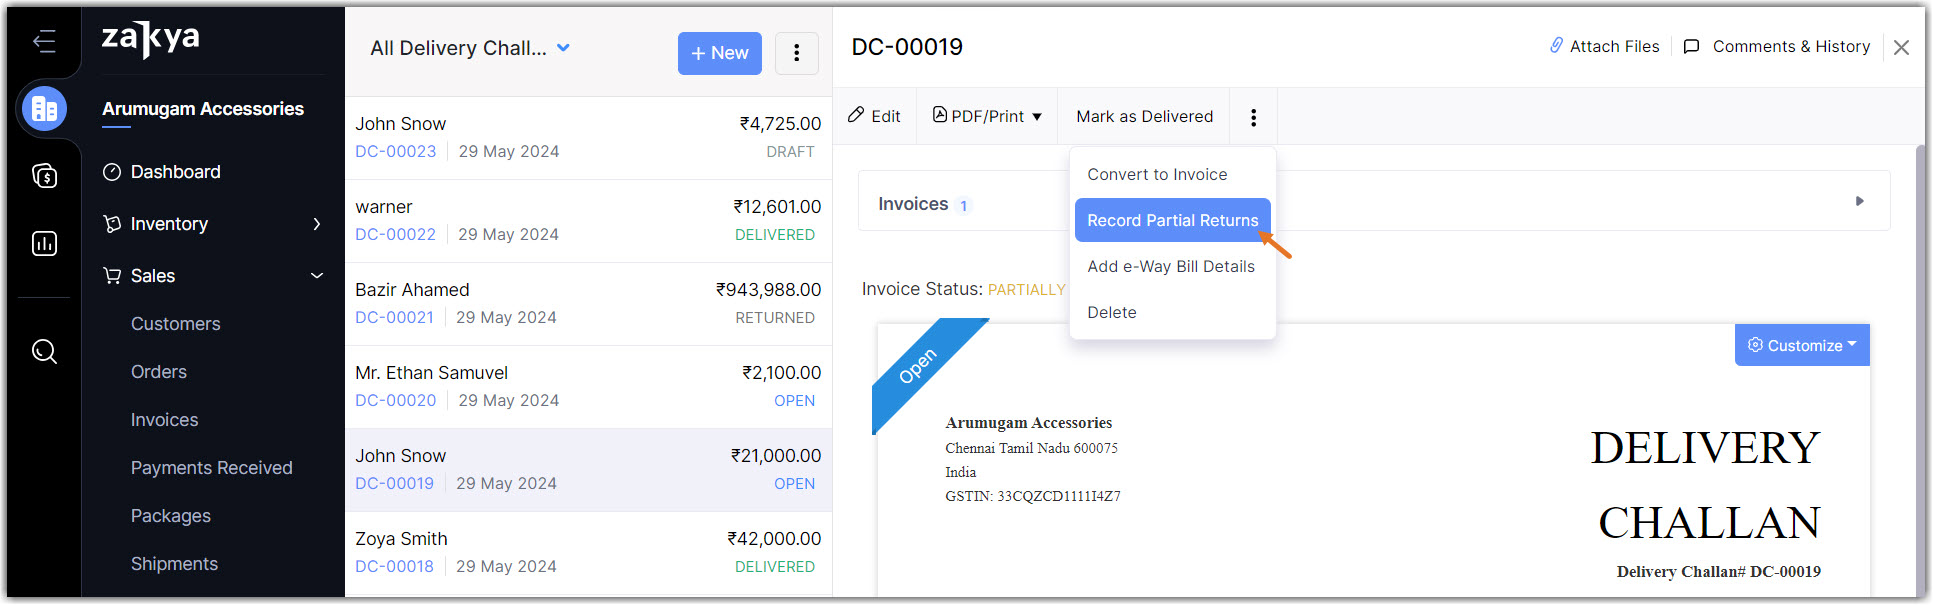The height and width of the screenshot is (605, 1933).
Task: Click Attach Files link
Action: [x=1605, y=46]
